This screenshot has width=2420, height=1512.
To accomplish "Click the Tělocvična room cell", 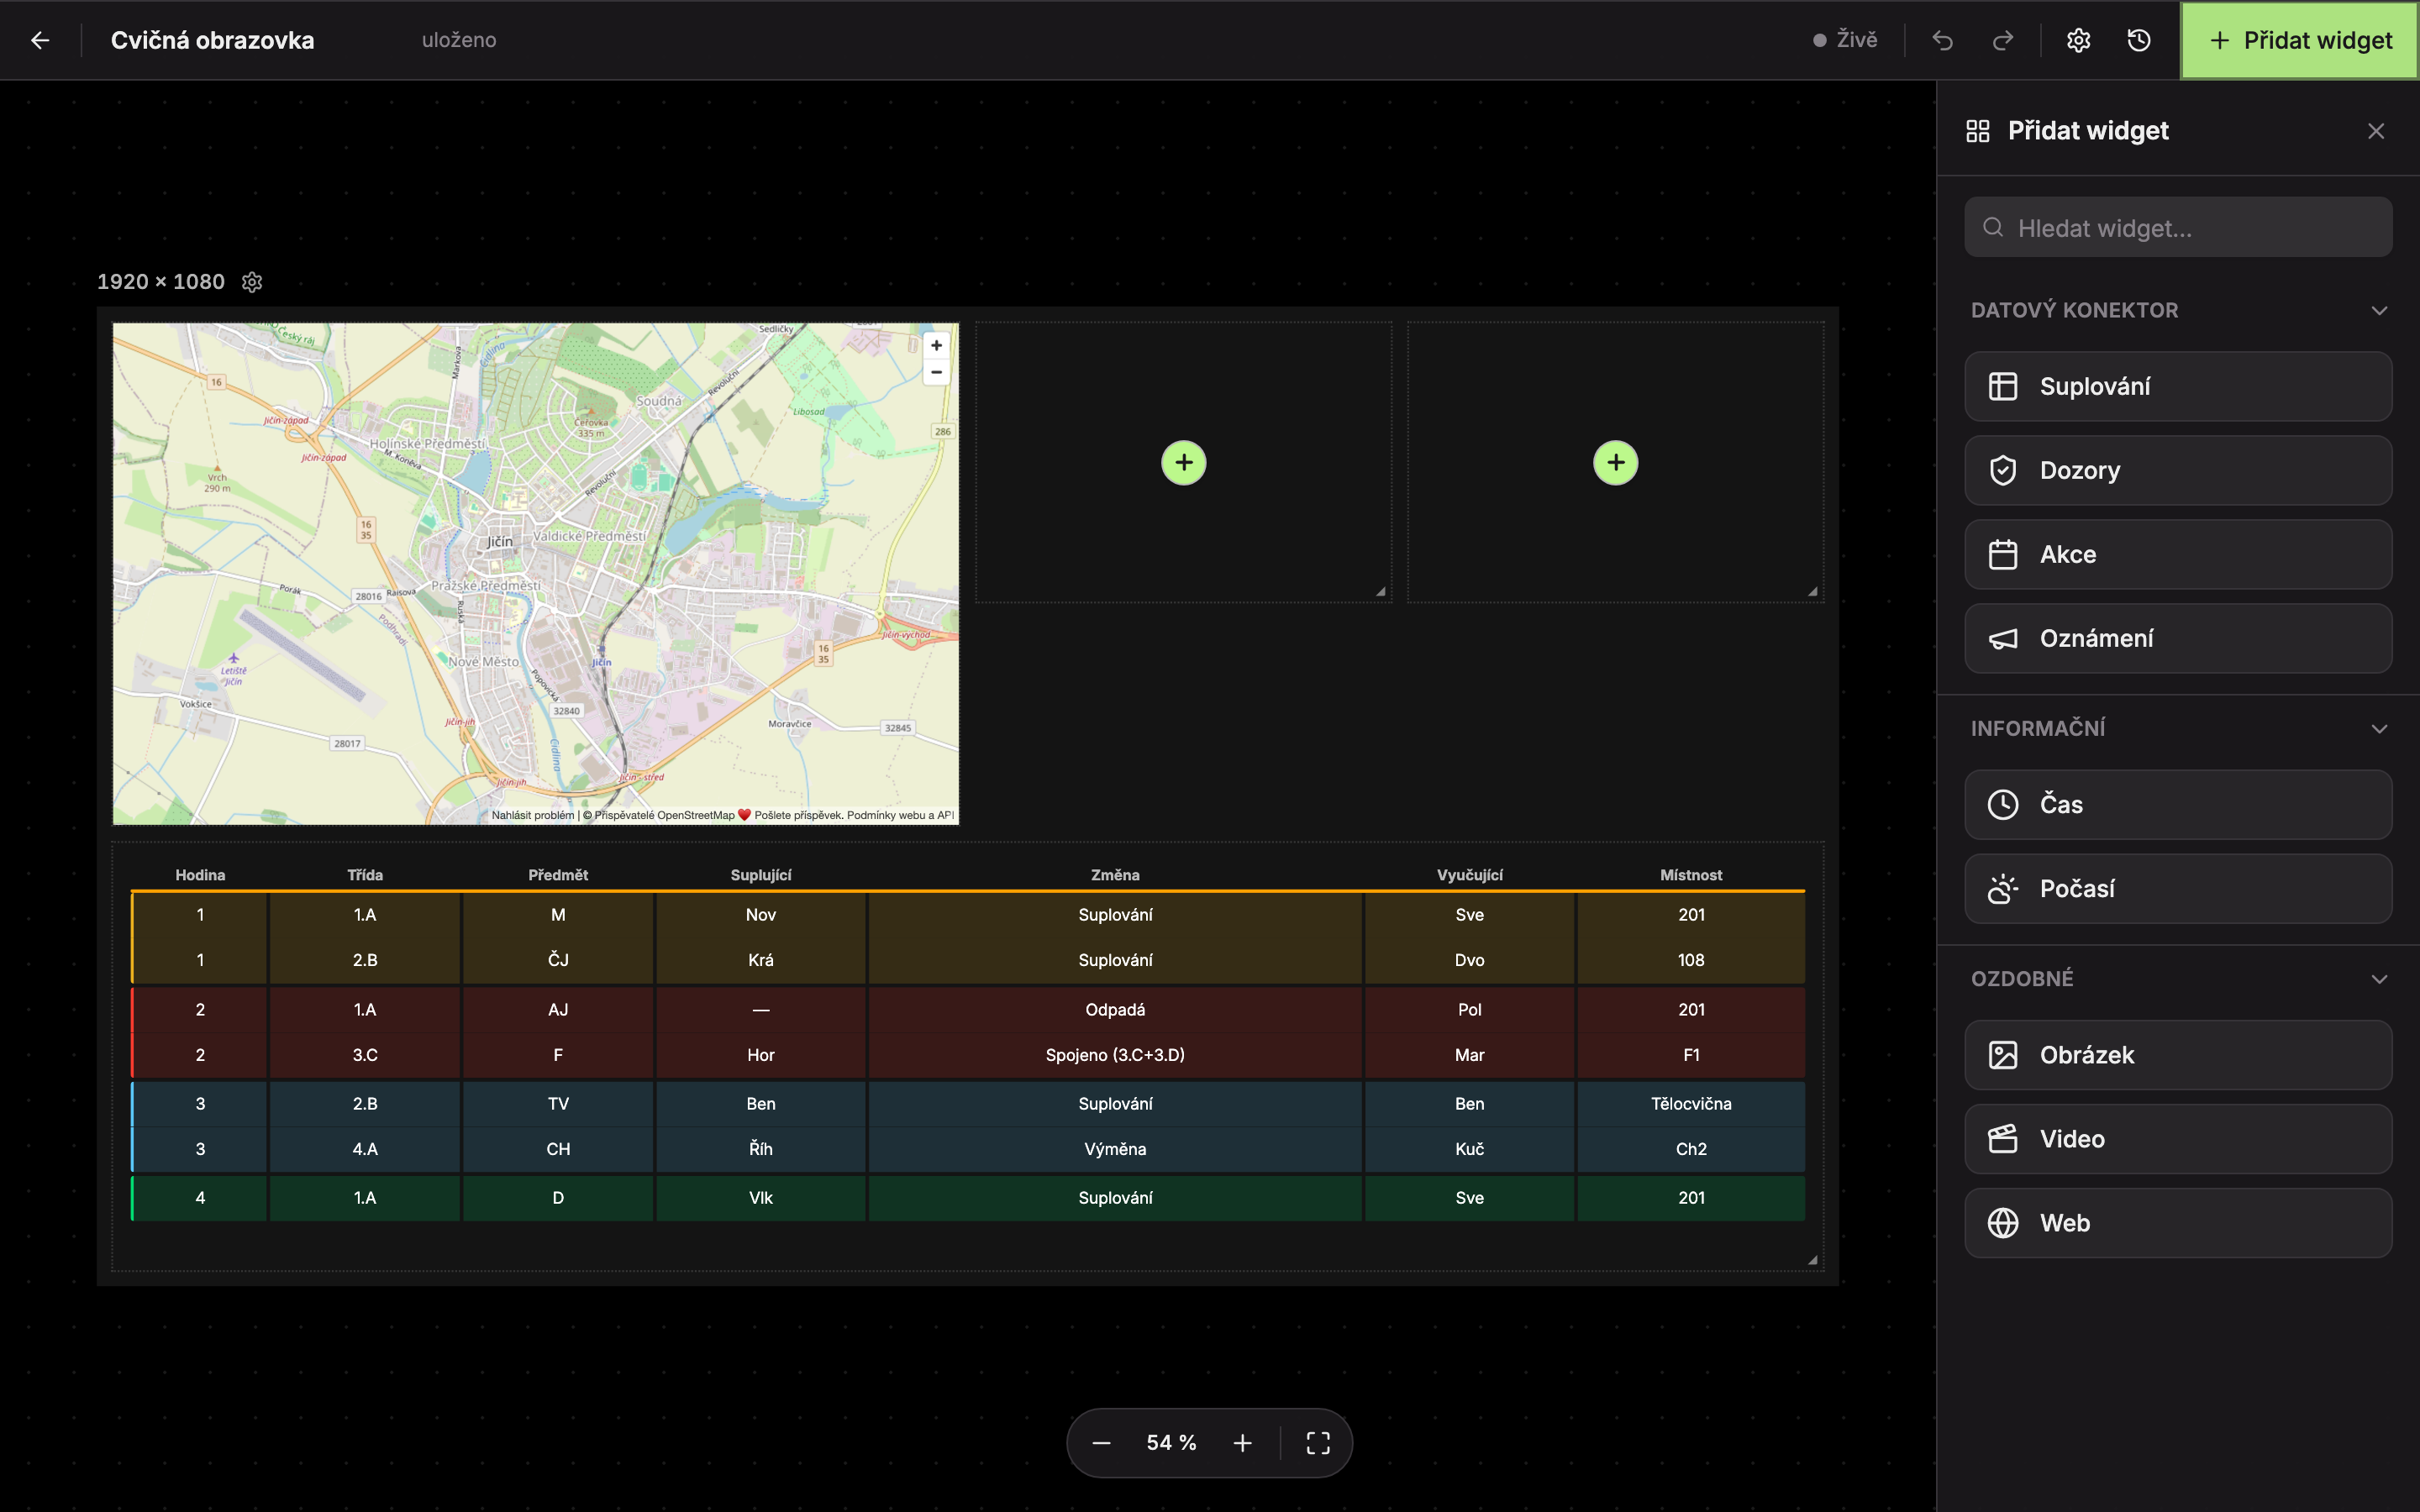I will [x=1691, y=1104].
